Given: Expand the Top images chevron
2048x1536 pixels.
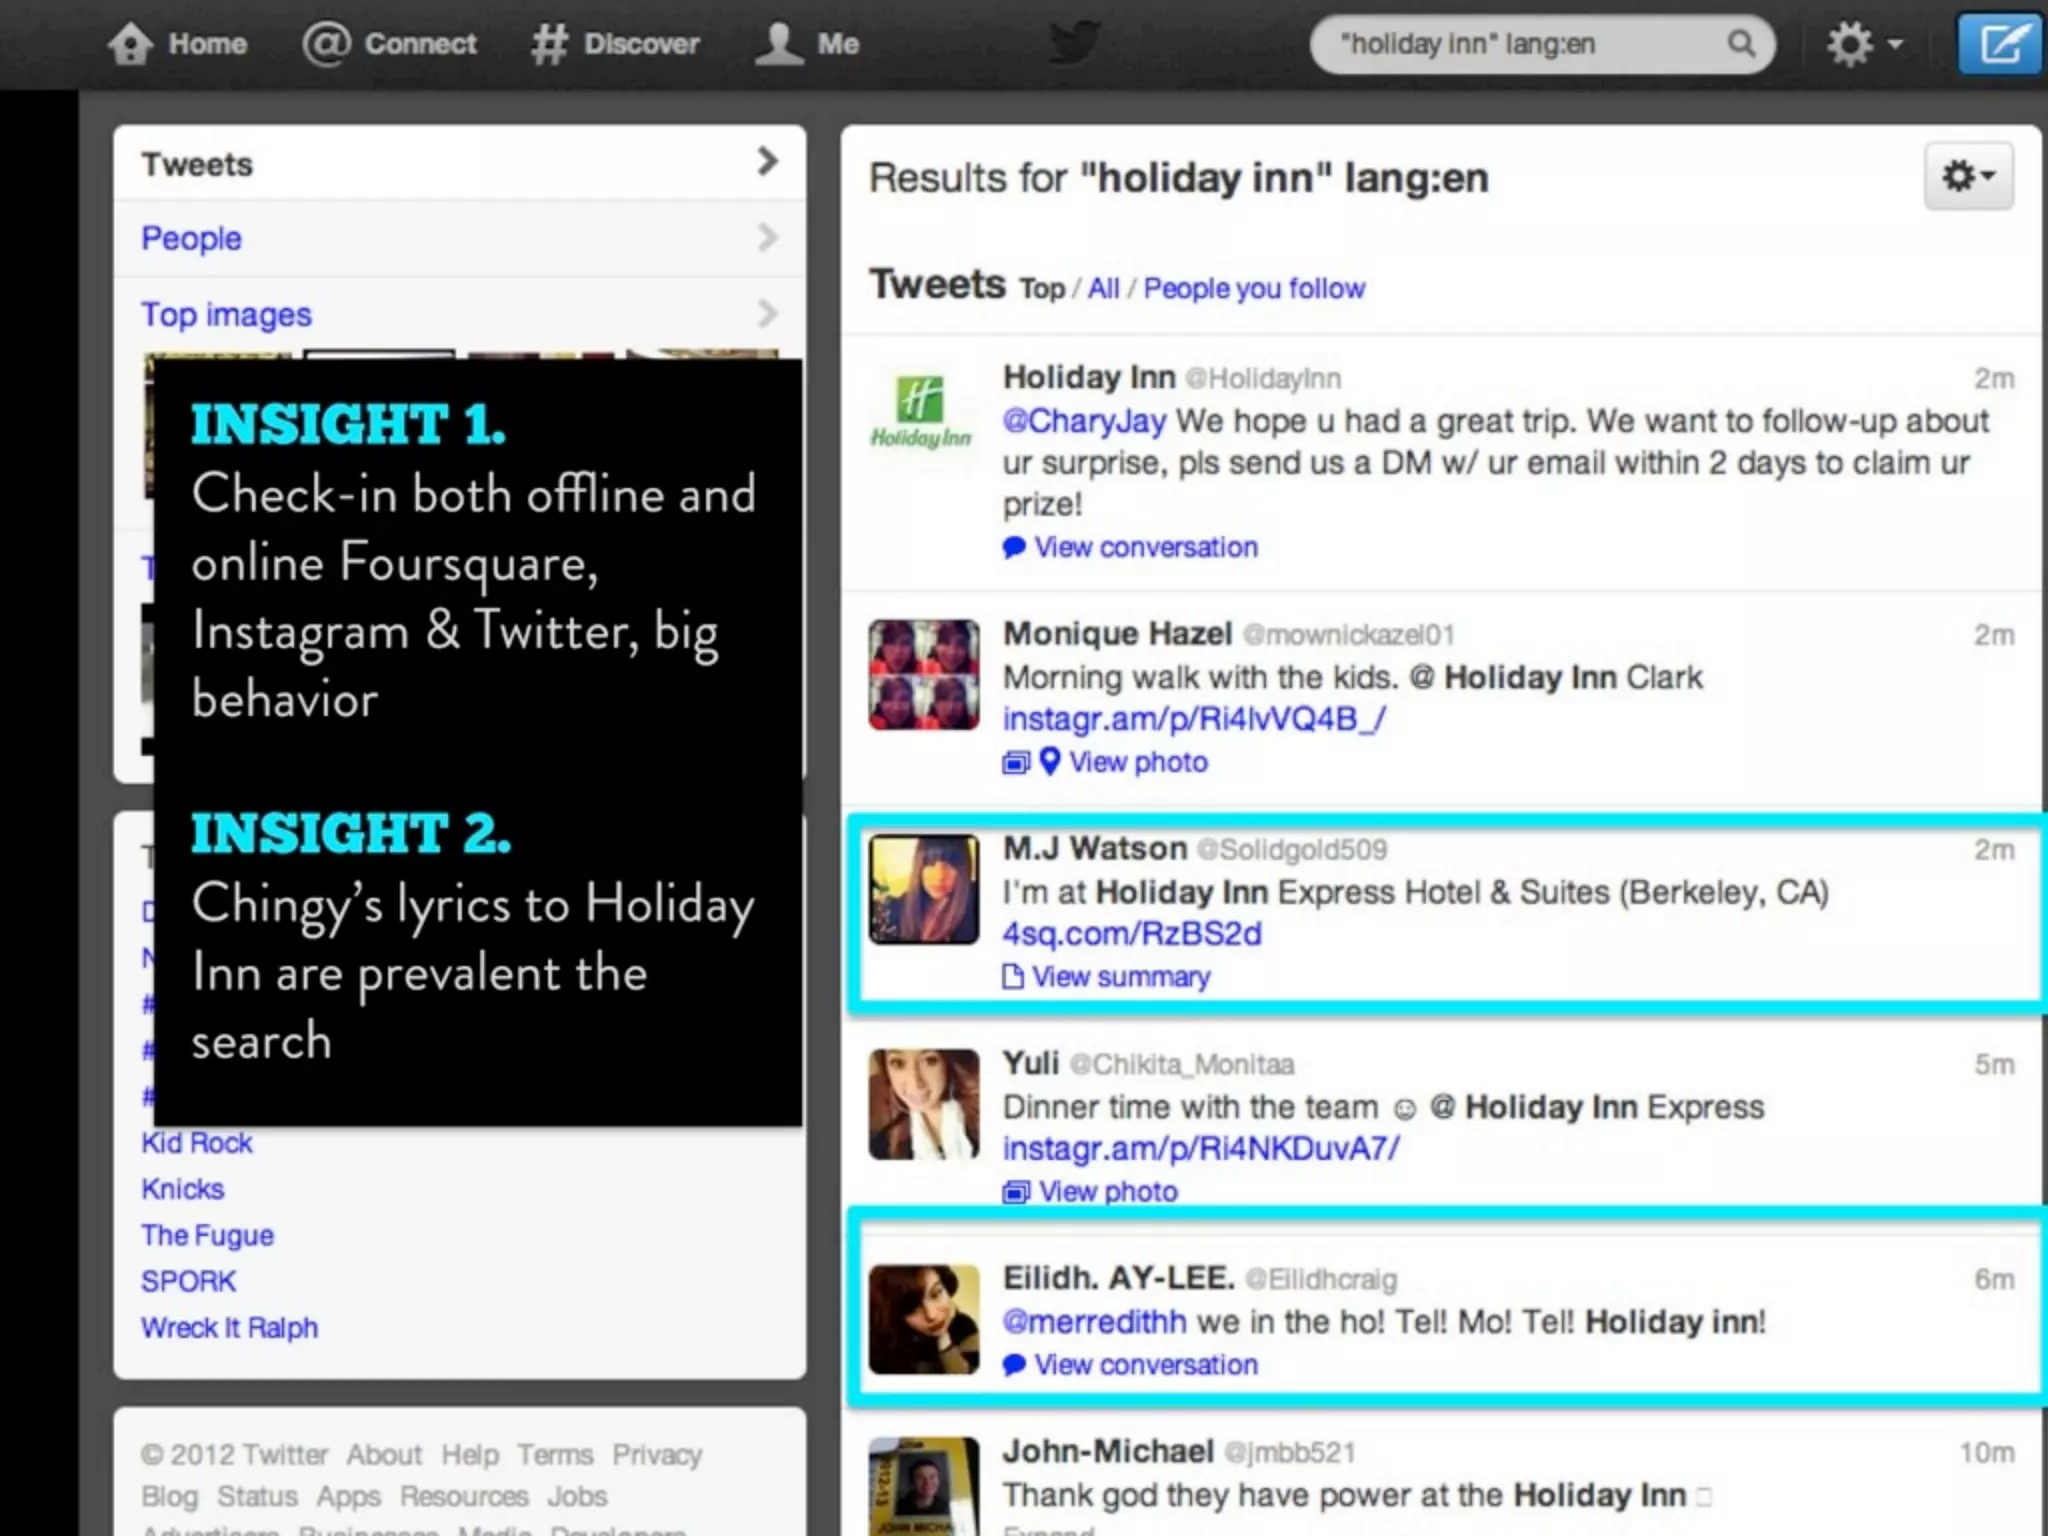Looking at the screenshot, I should 767,314.
